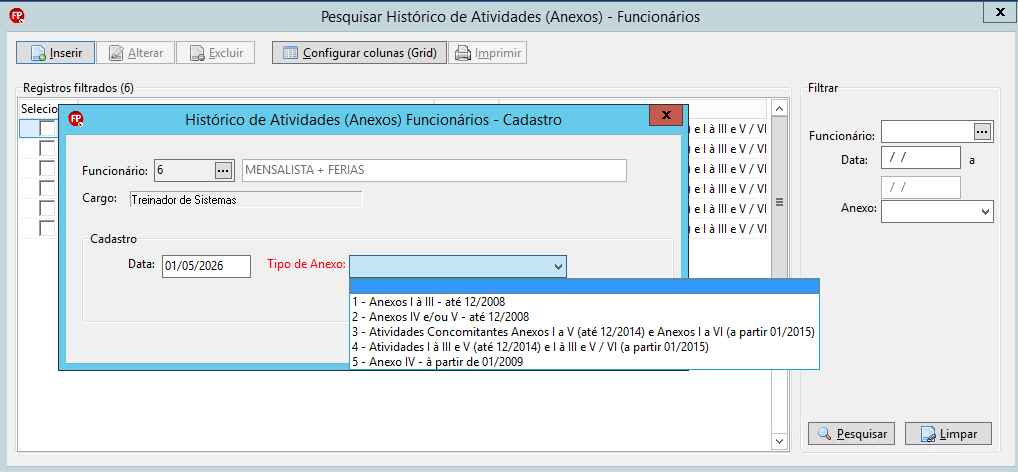1018x472 pixels.
Task: Click the MENSALISTA + FERIAS name field
Action: click(x=434, y=171)
